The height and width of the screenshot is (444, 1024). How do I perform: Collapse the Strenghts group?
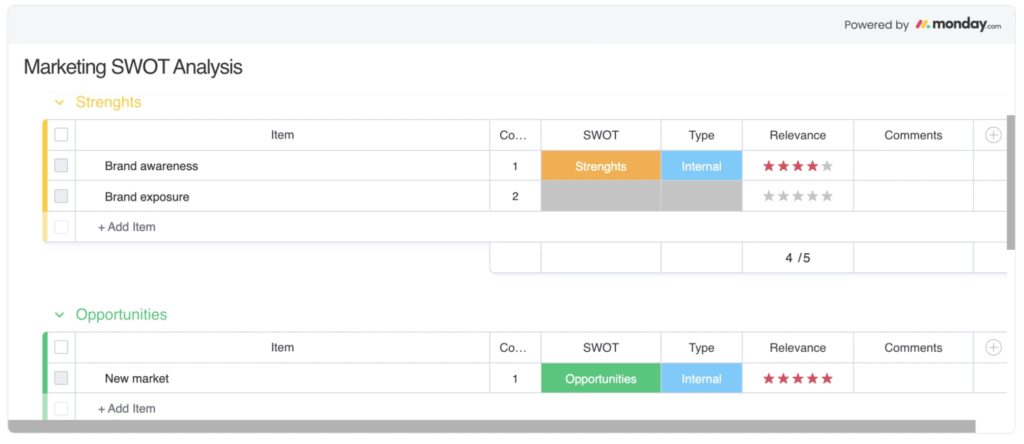pos(59,103)
